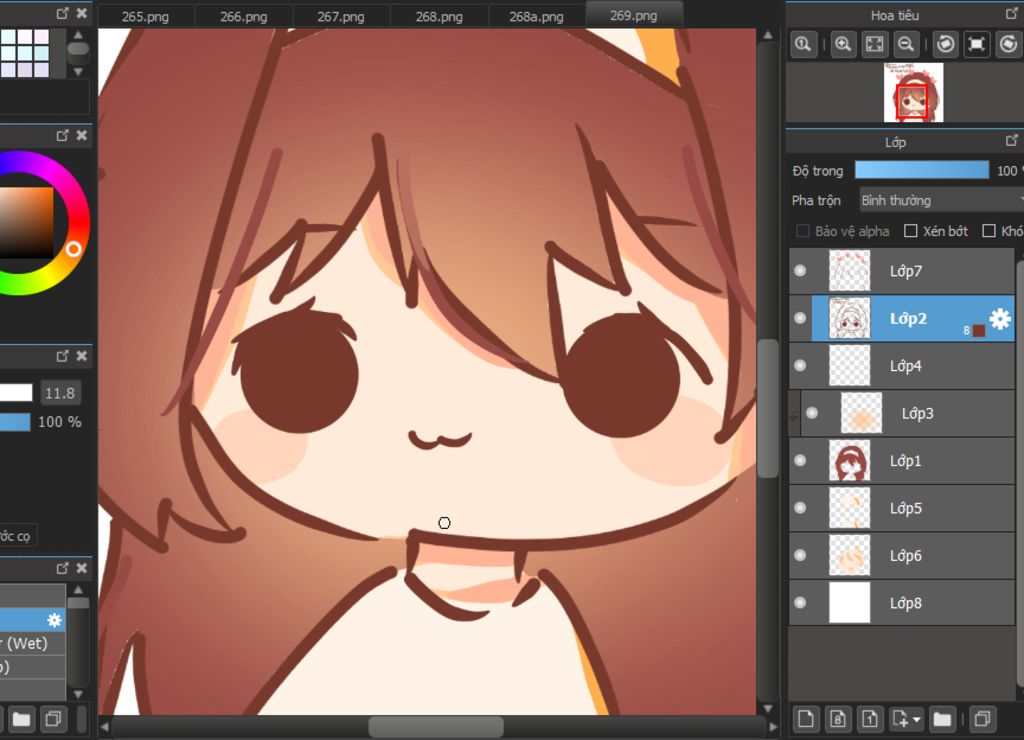Duplicate the current layer
Screen dimensions: 1024x740
pyautogui.click(x=982, y=718)
